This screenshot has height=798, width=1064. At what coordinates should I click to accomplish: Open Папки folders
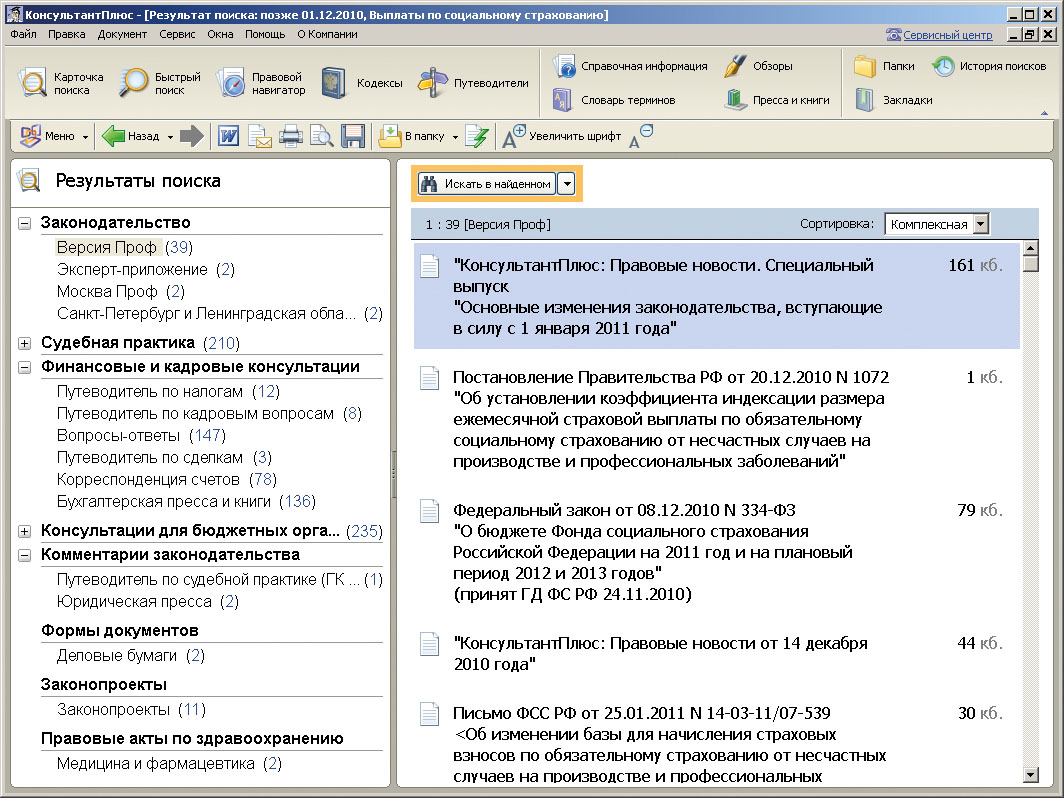(x=884, y=66)
